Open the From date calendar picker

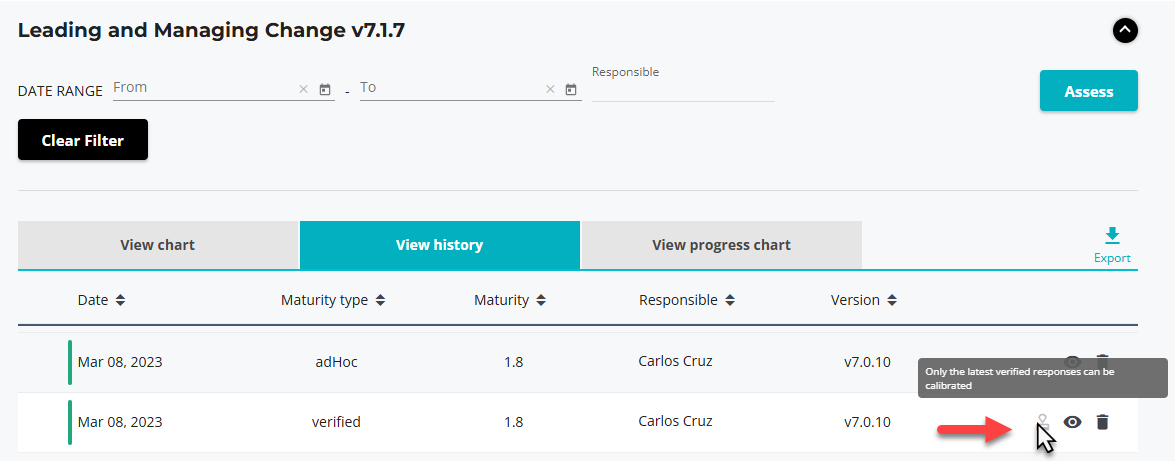325,90
